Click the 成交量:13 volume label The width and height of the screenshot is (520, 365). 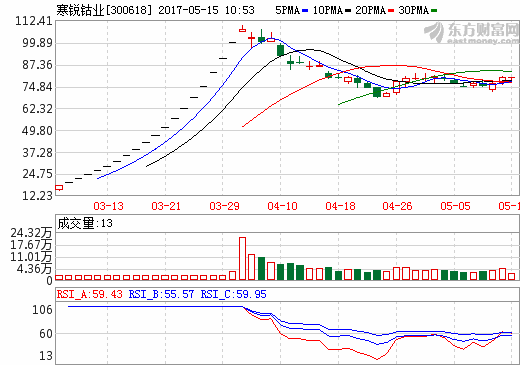[x=85, y=223]
